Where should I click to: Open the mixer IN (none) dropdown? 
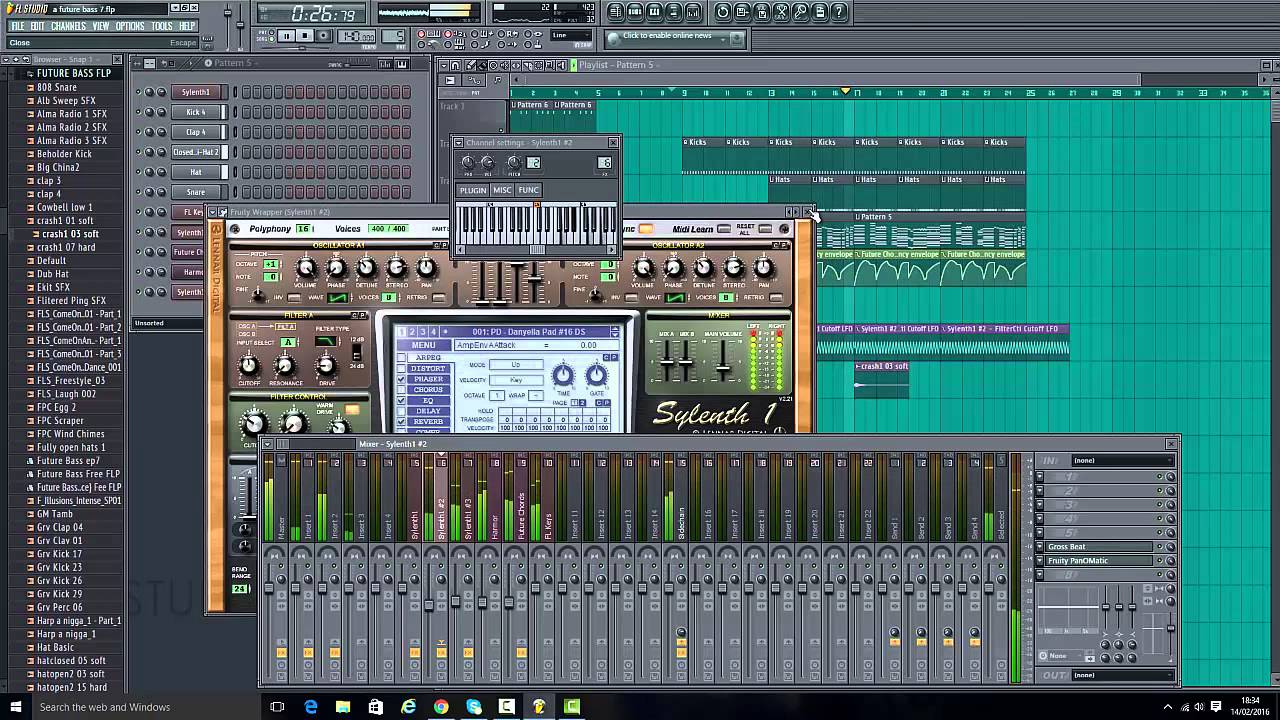coord(1123,460)
